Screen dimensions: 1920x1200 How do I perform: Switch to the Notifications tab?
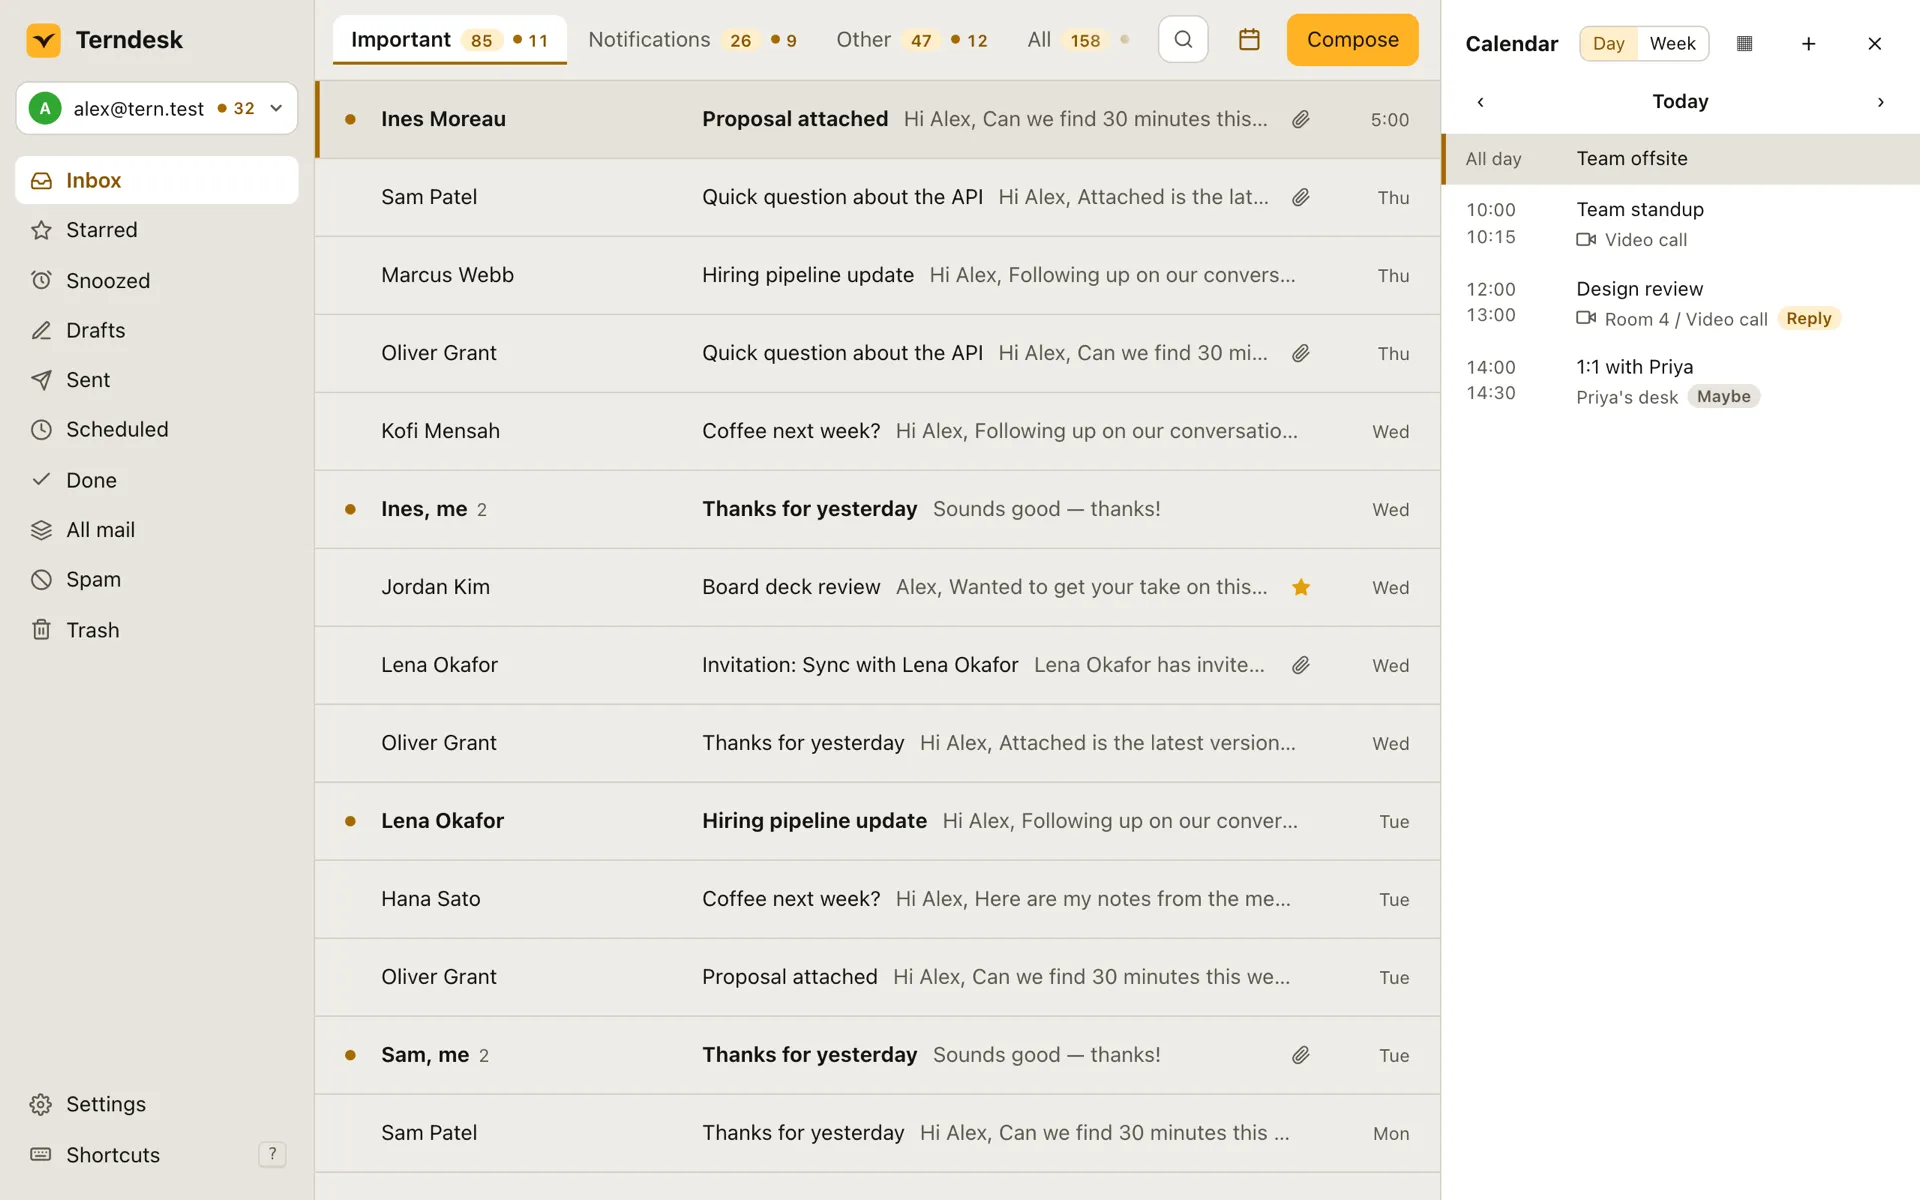(692, 40)
